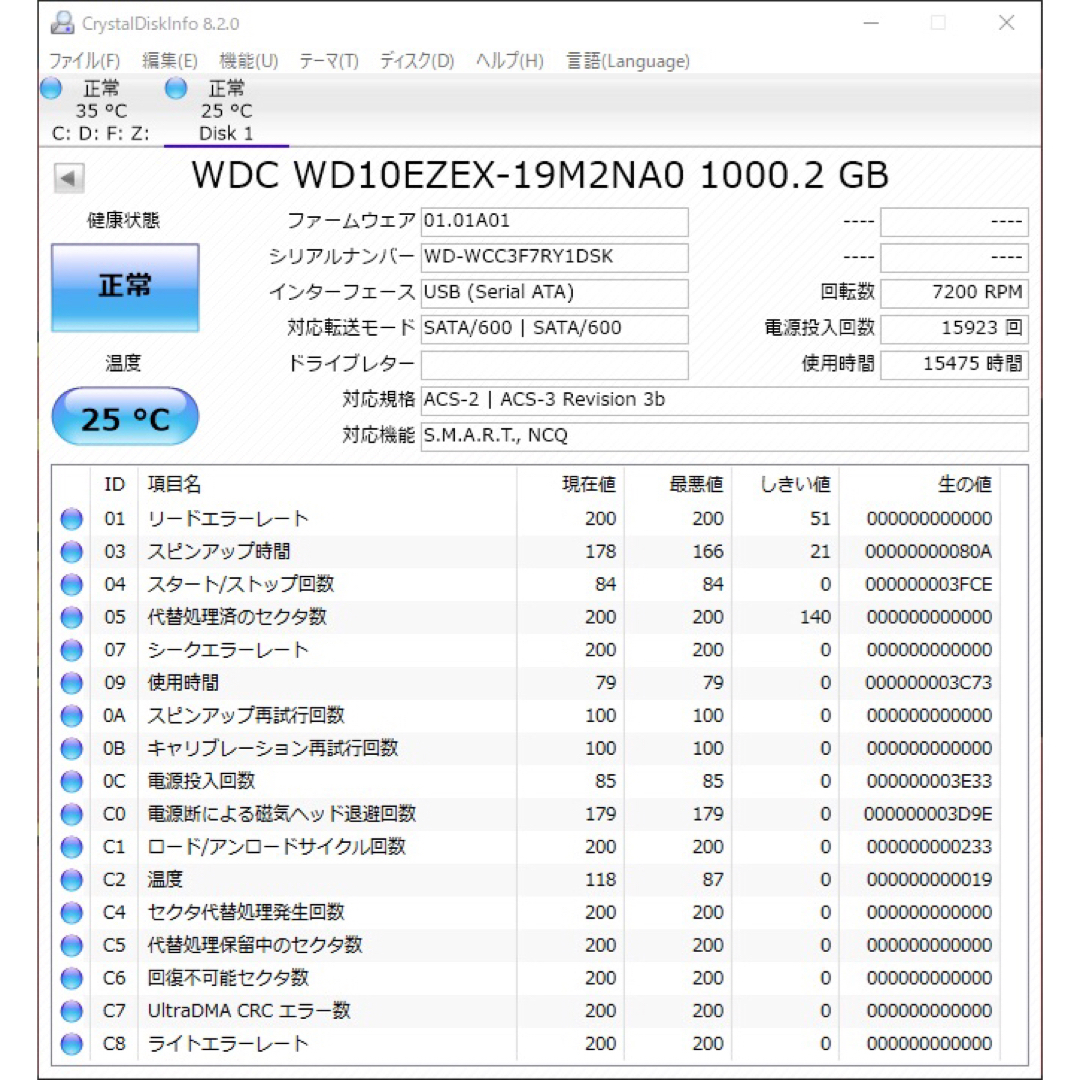Click raw value 000000000233
The height and width of the screenshot is (1080, 1080).
tap(929, 847)
